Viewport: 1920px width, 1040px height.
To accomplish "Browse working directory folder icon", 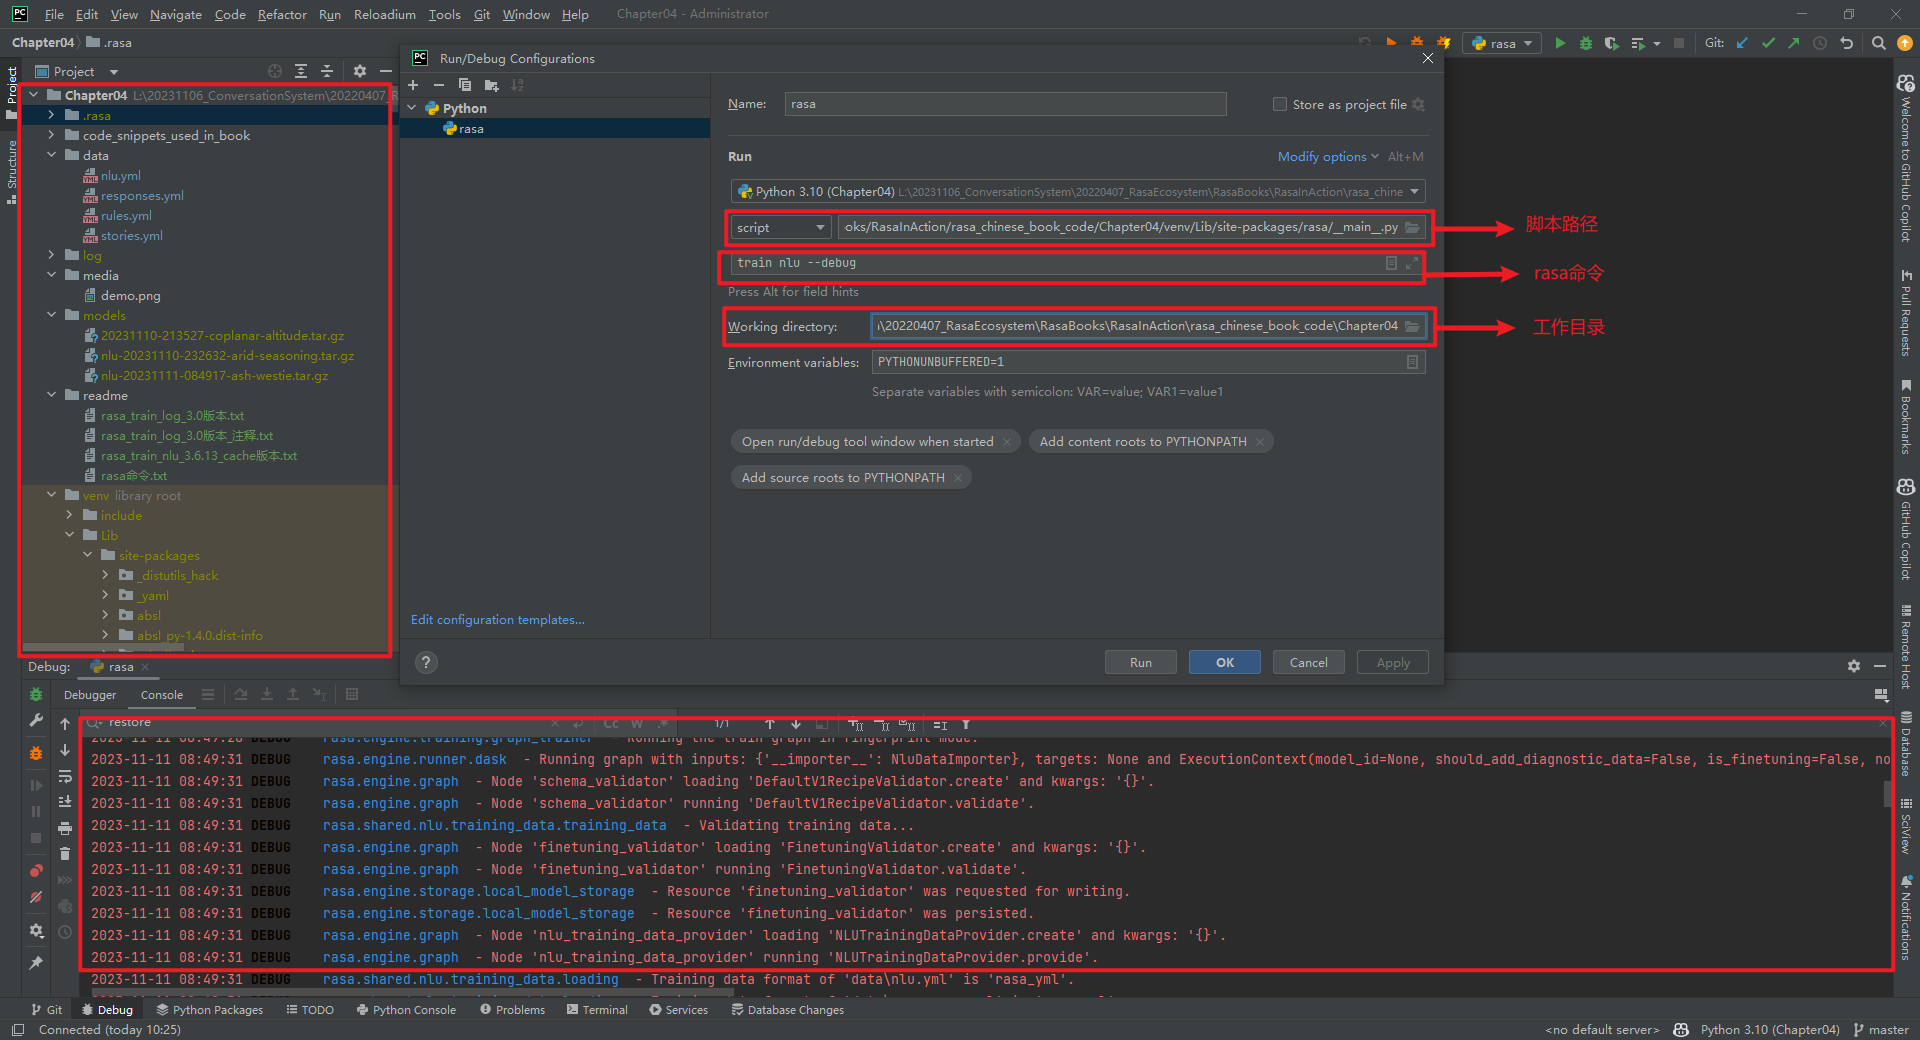I will tap(1412, 326).
